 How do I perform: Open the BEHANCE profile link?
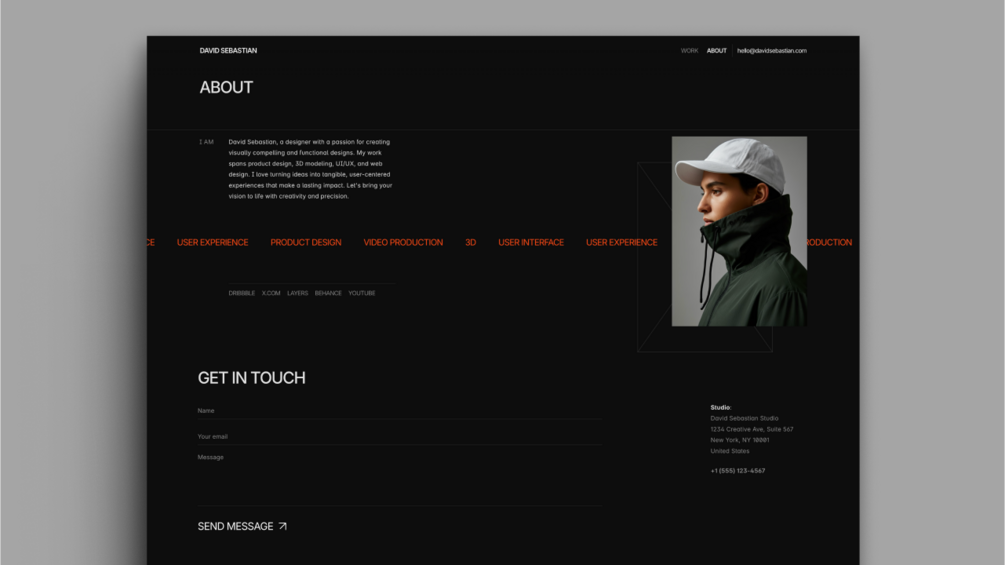[328, 293]
